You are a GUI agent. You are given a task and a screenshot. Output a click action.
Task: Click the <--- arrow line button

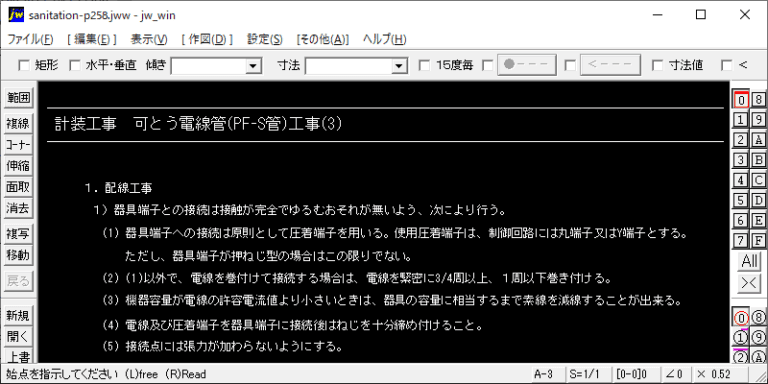coord(610,65)
